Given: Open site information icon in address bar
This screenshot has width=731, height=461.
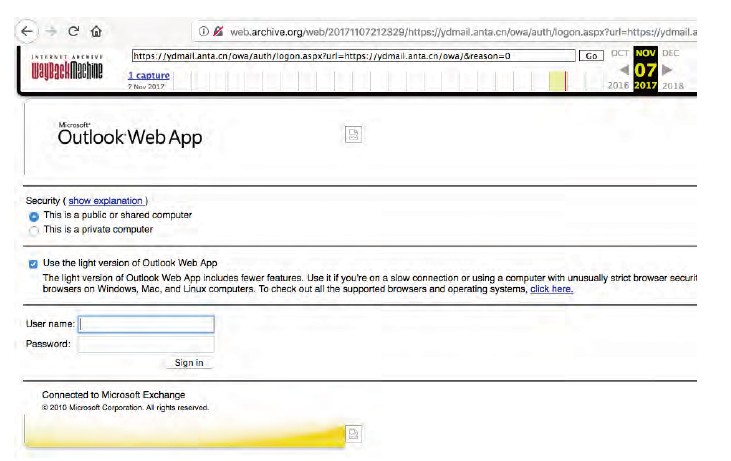Looking at the screenshot, I should click(x=204, y=31).
